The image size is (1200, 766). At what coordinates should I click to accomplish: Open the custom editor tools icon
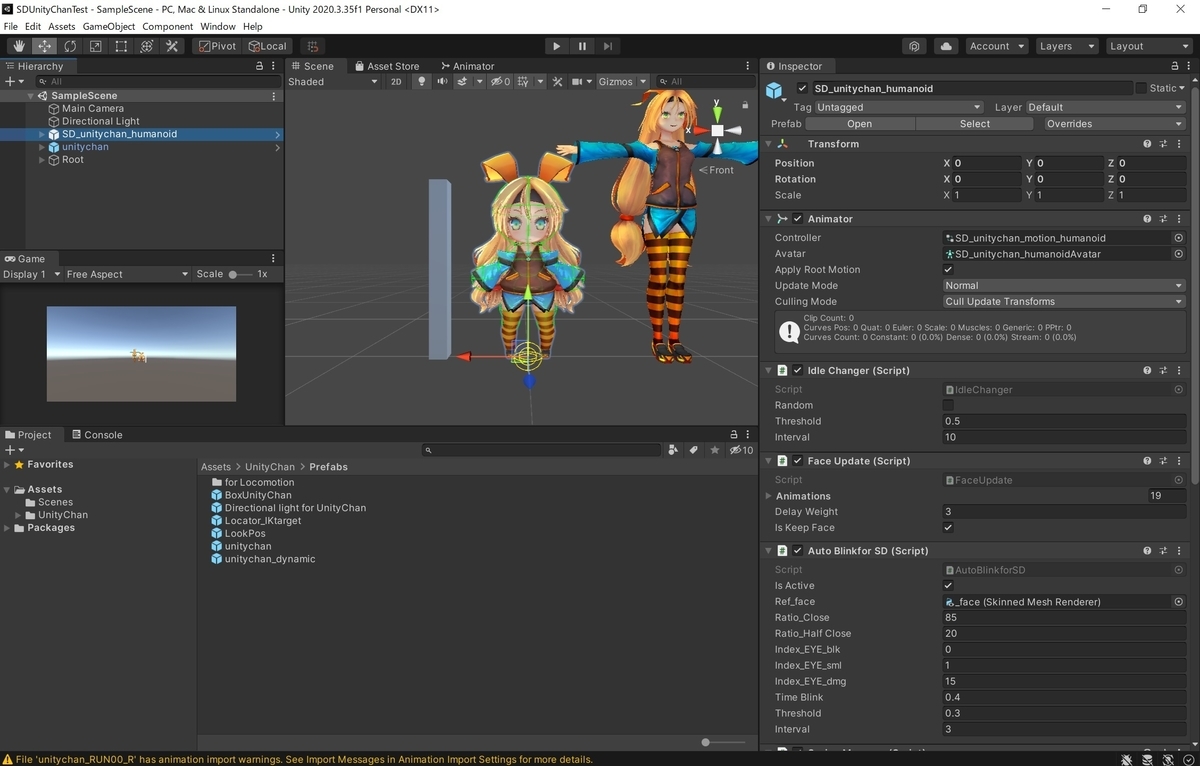(172, 46)
